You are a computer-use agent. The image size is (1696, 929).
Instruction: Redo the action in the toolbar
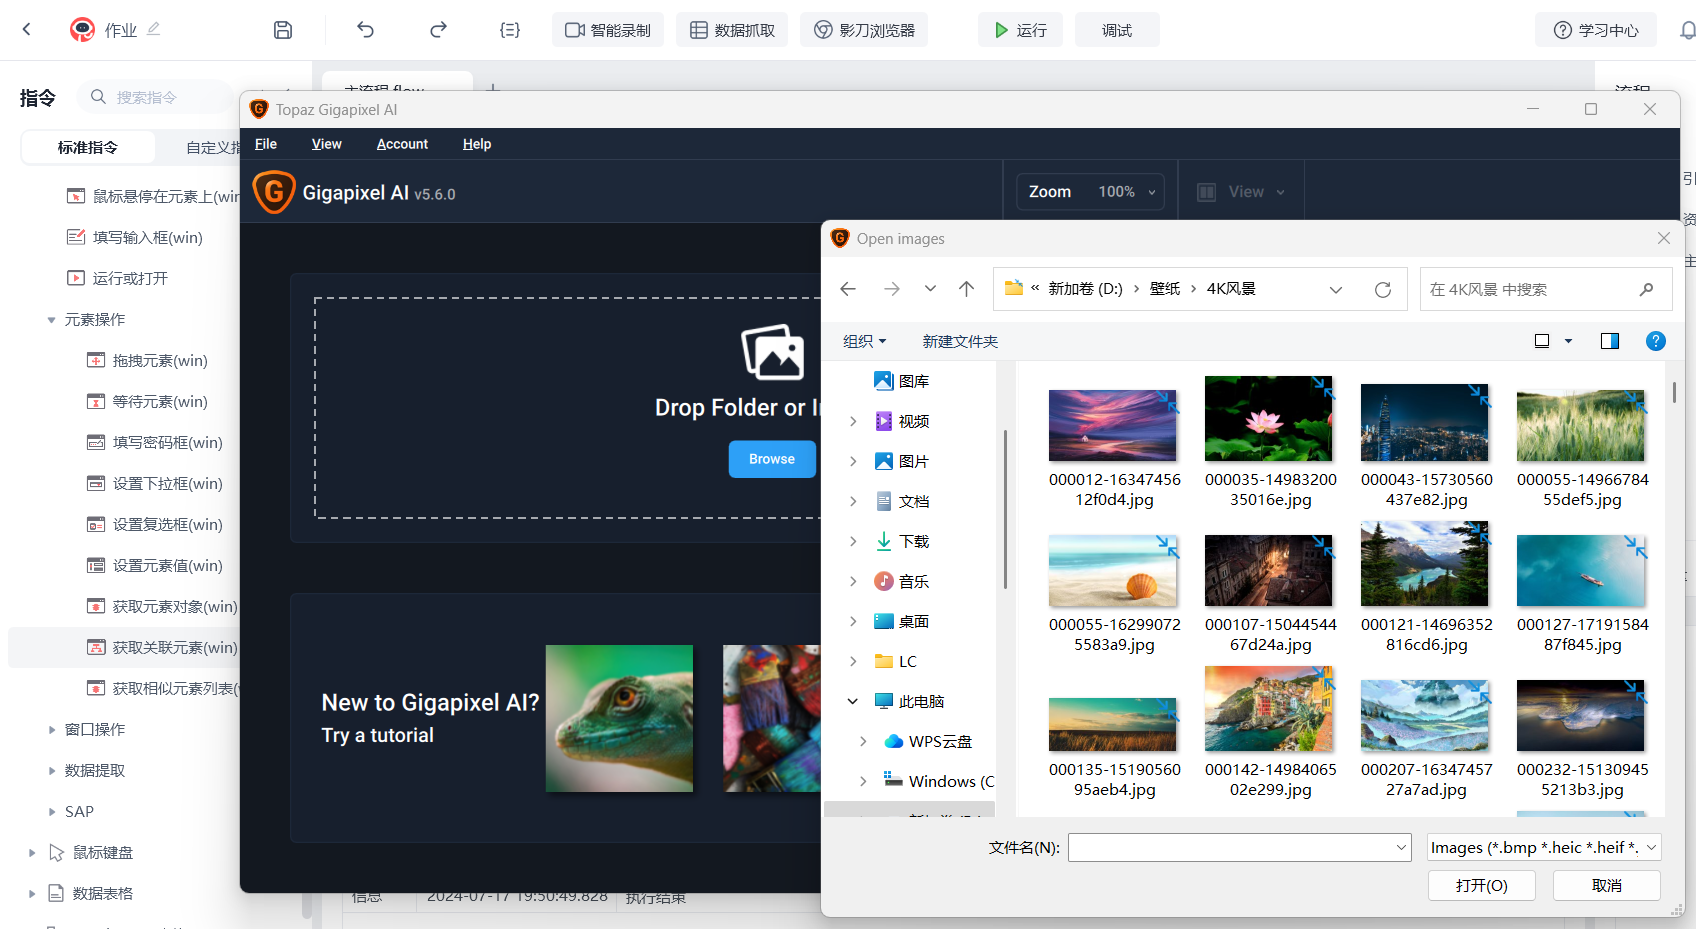(x=438, y=30)
